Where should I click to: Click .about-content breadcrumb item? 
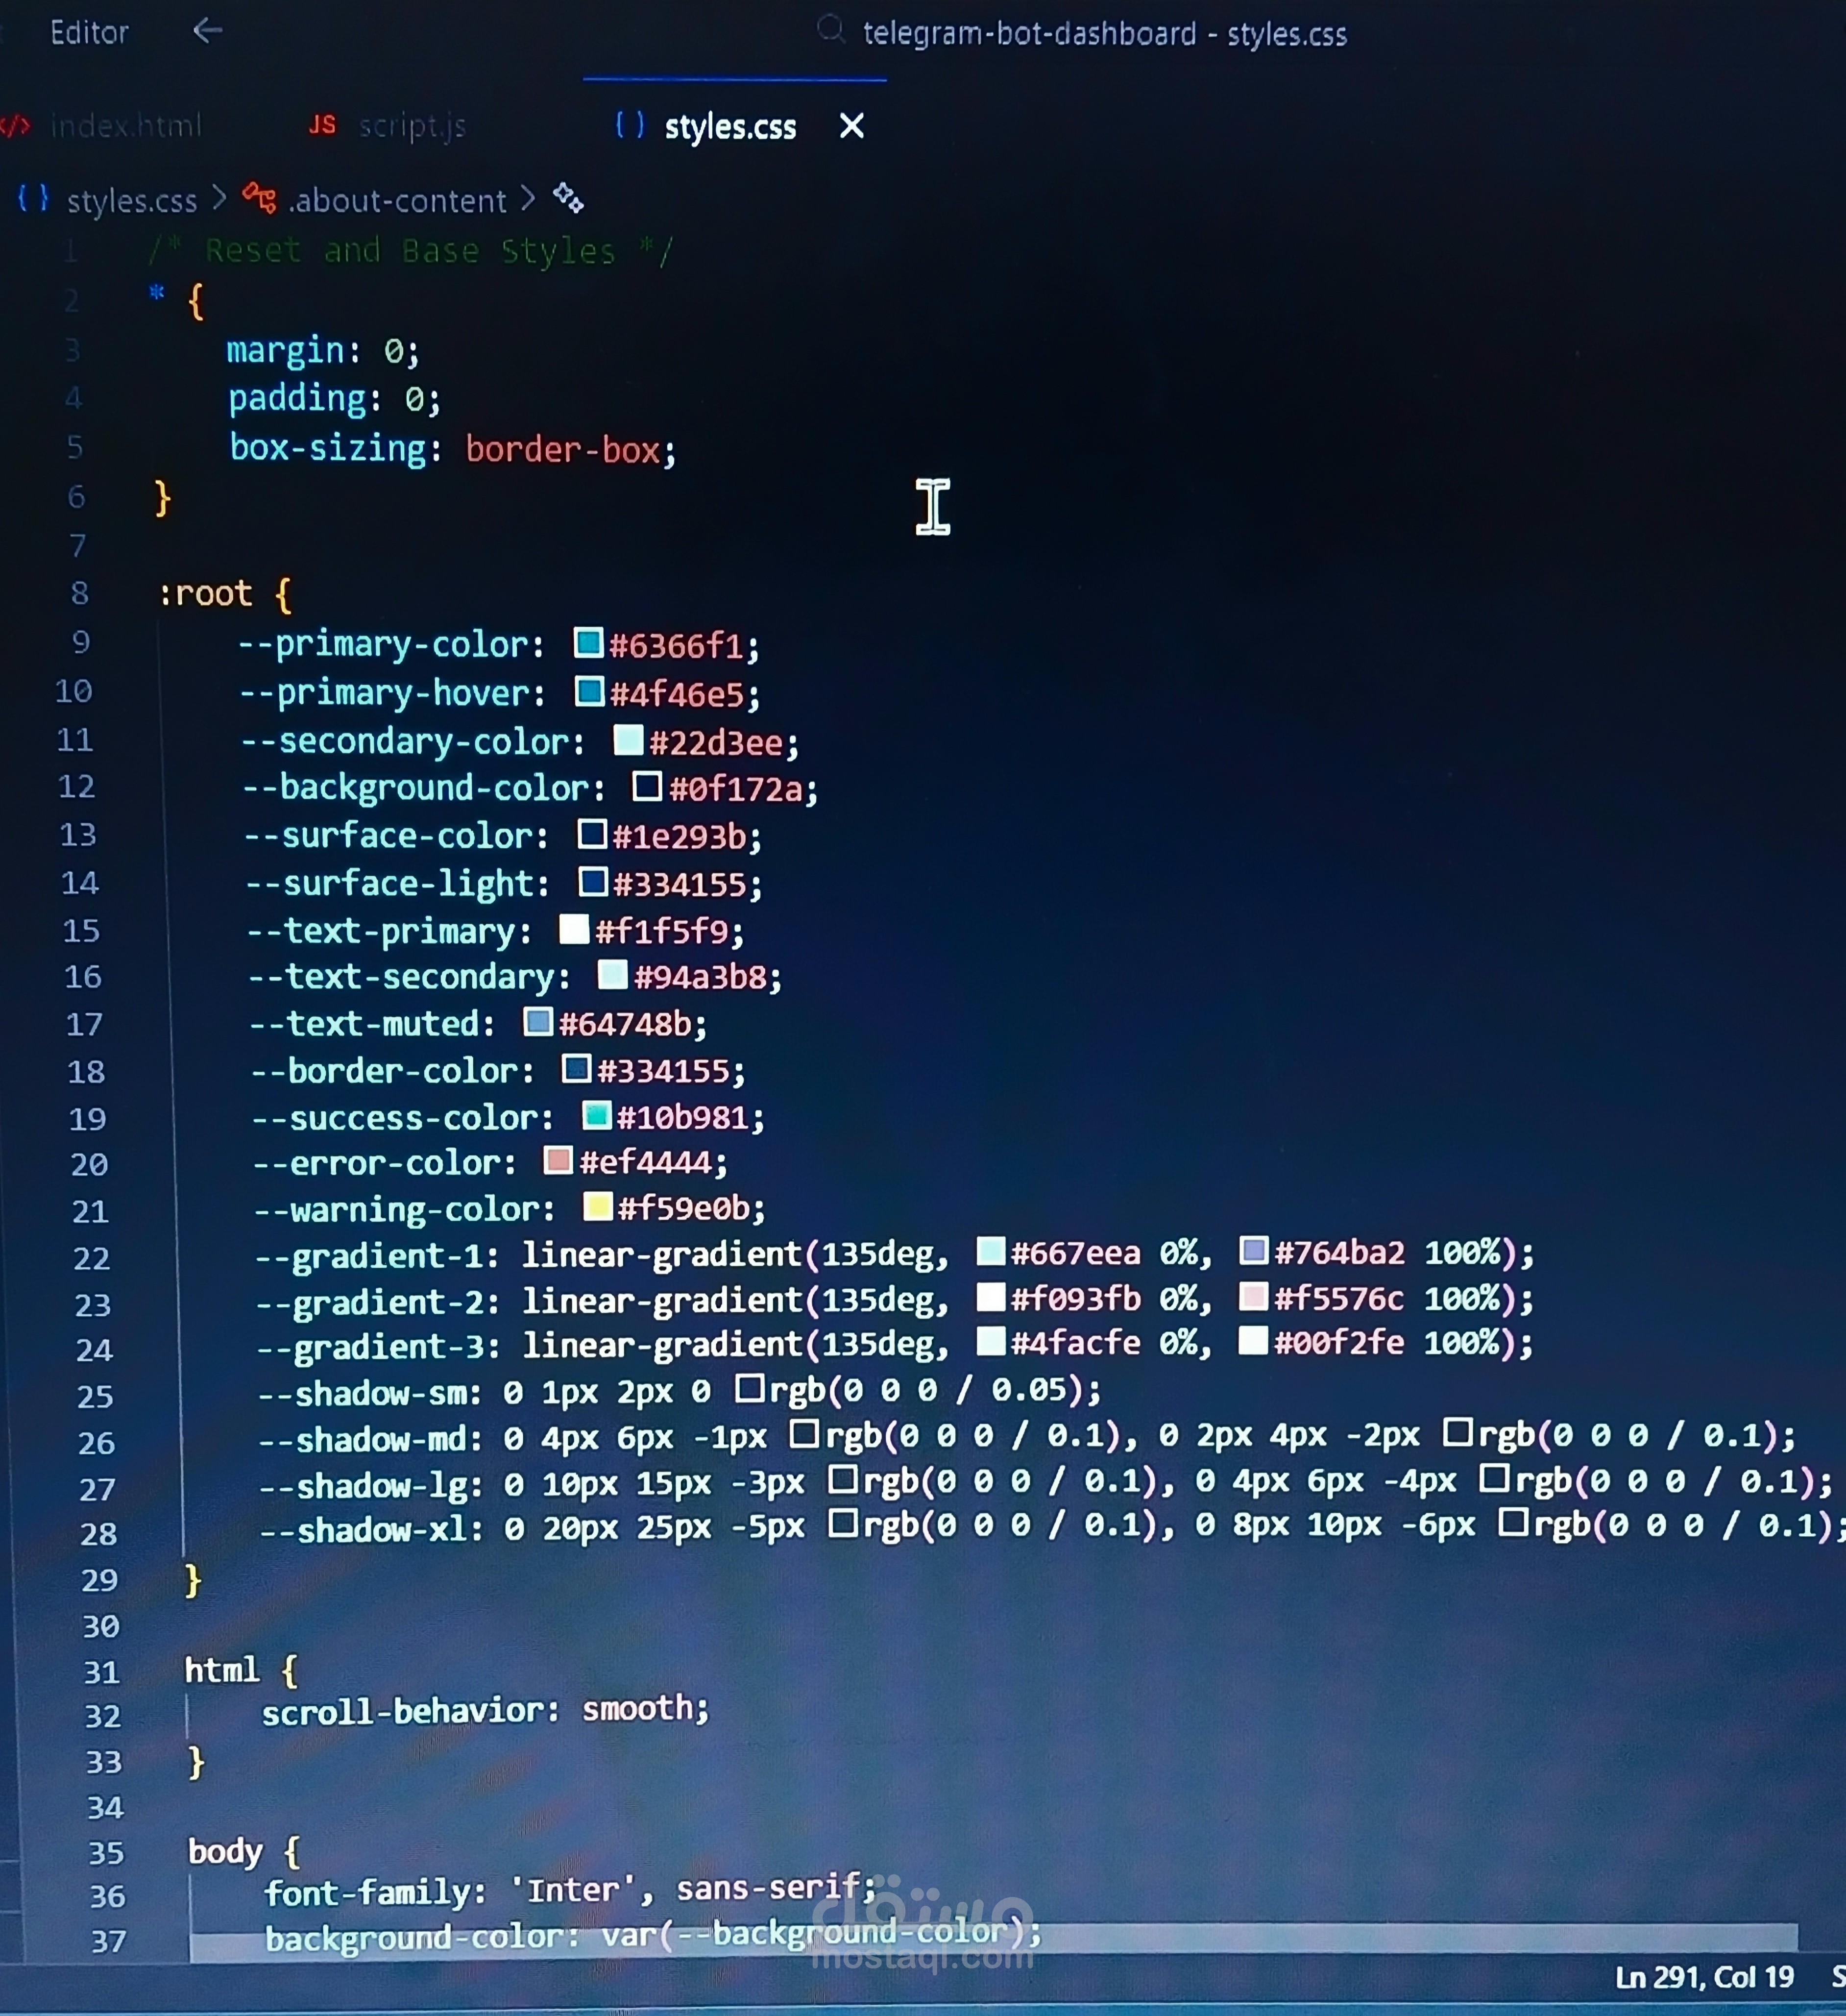[x=397, y=201]
